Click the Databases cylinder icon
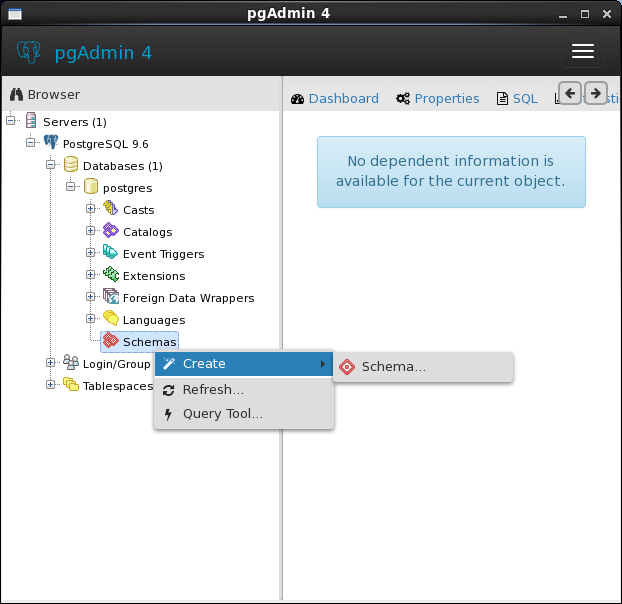 pyautogui.click(x=71, y=164)
